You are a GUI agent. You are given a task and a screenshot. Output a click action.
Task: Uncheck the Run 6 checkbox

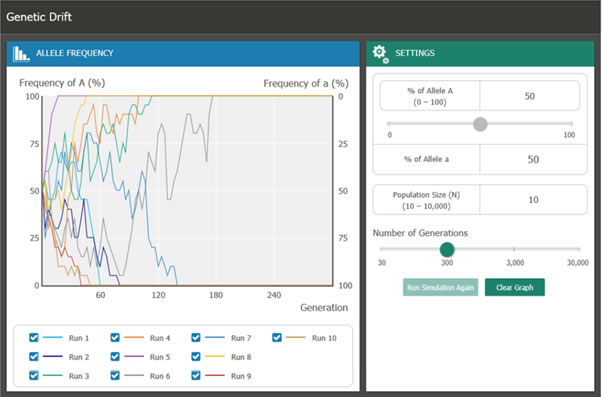coord(115,375)
